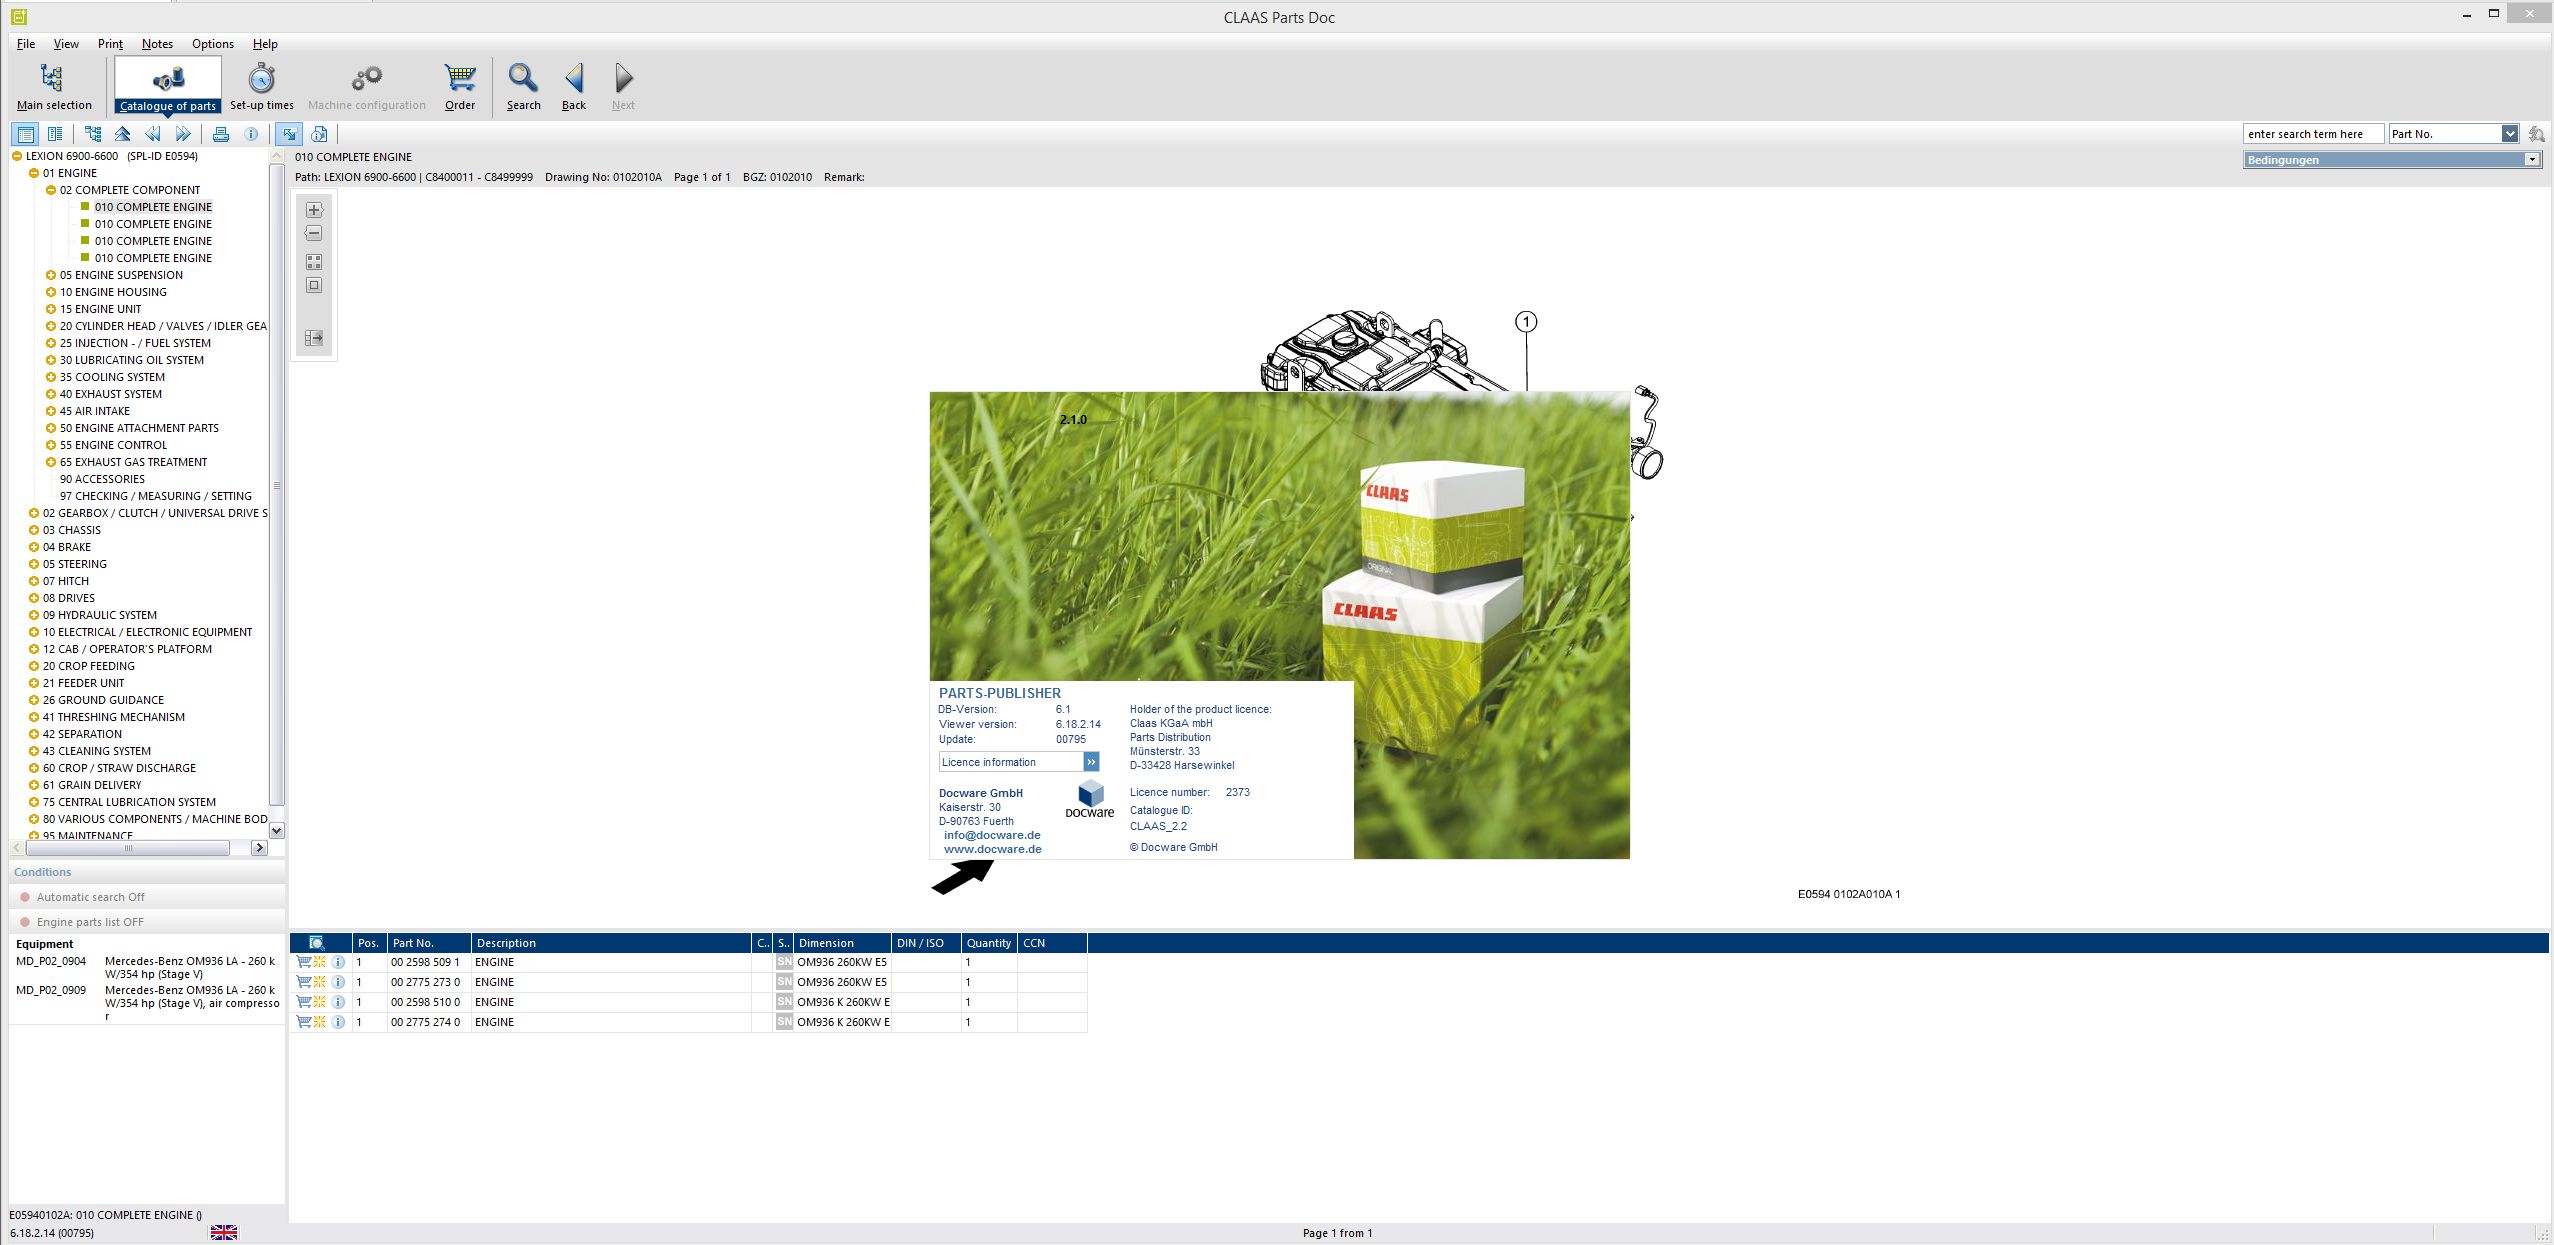Image resolution: width=2554 pixels, height=1245 pixels.
Task: Click SN marker for part 00 2775 274 0
Action: pos(784,1022)
